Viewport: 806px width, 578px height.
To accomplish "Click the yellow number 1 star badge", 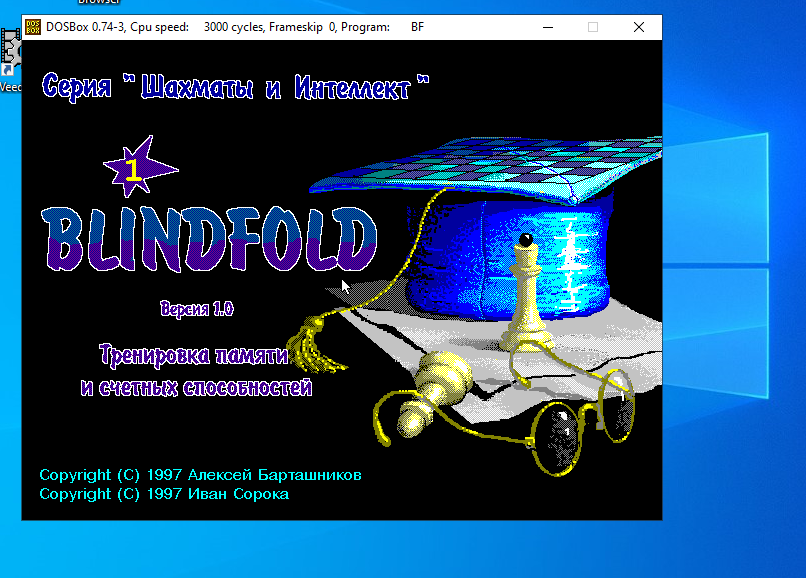I will click(137, 168).
